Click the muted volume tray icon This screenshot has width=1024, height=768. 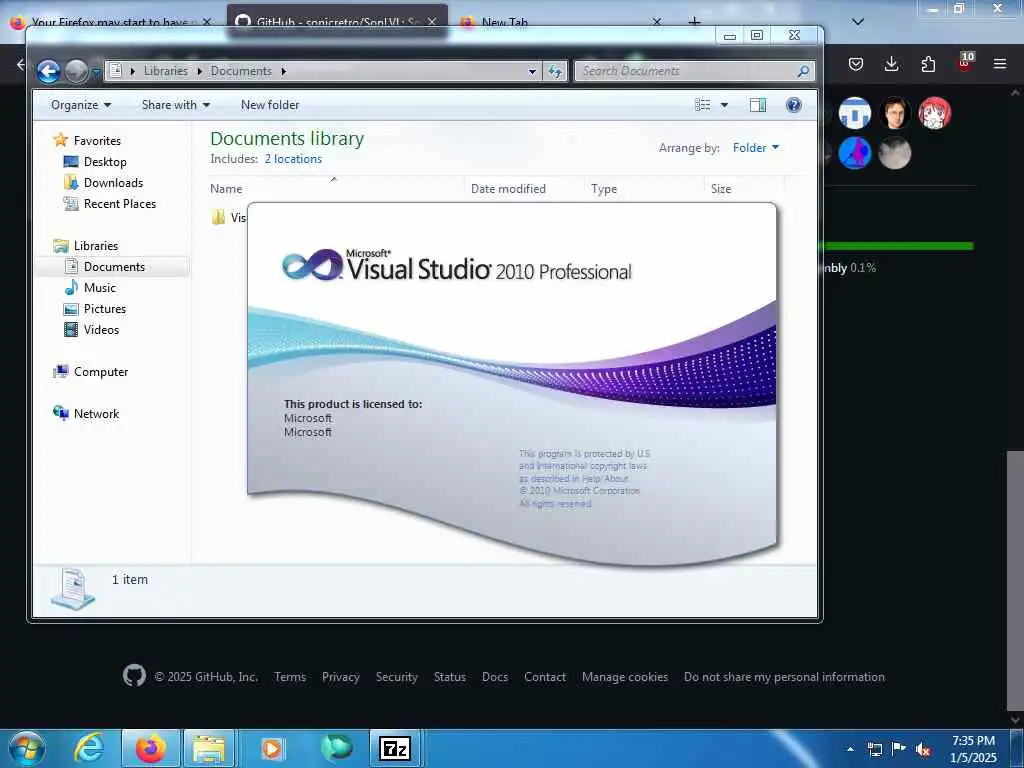(x=923, y=749)
